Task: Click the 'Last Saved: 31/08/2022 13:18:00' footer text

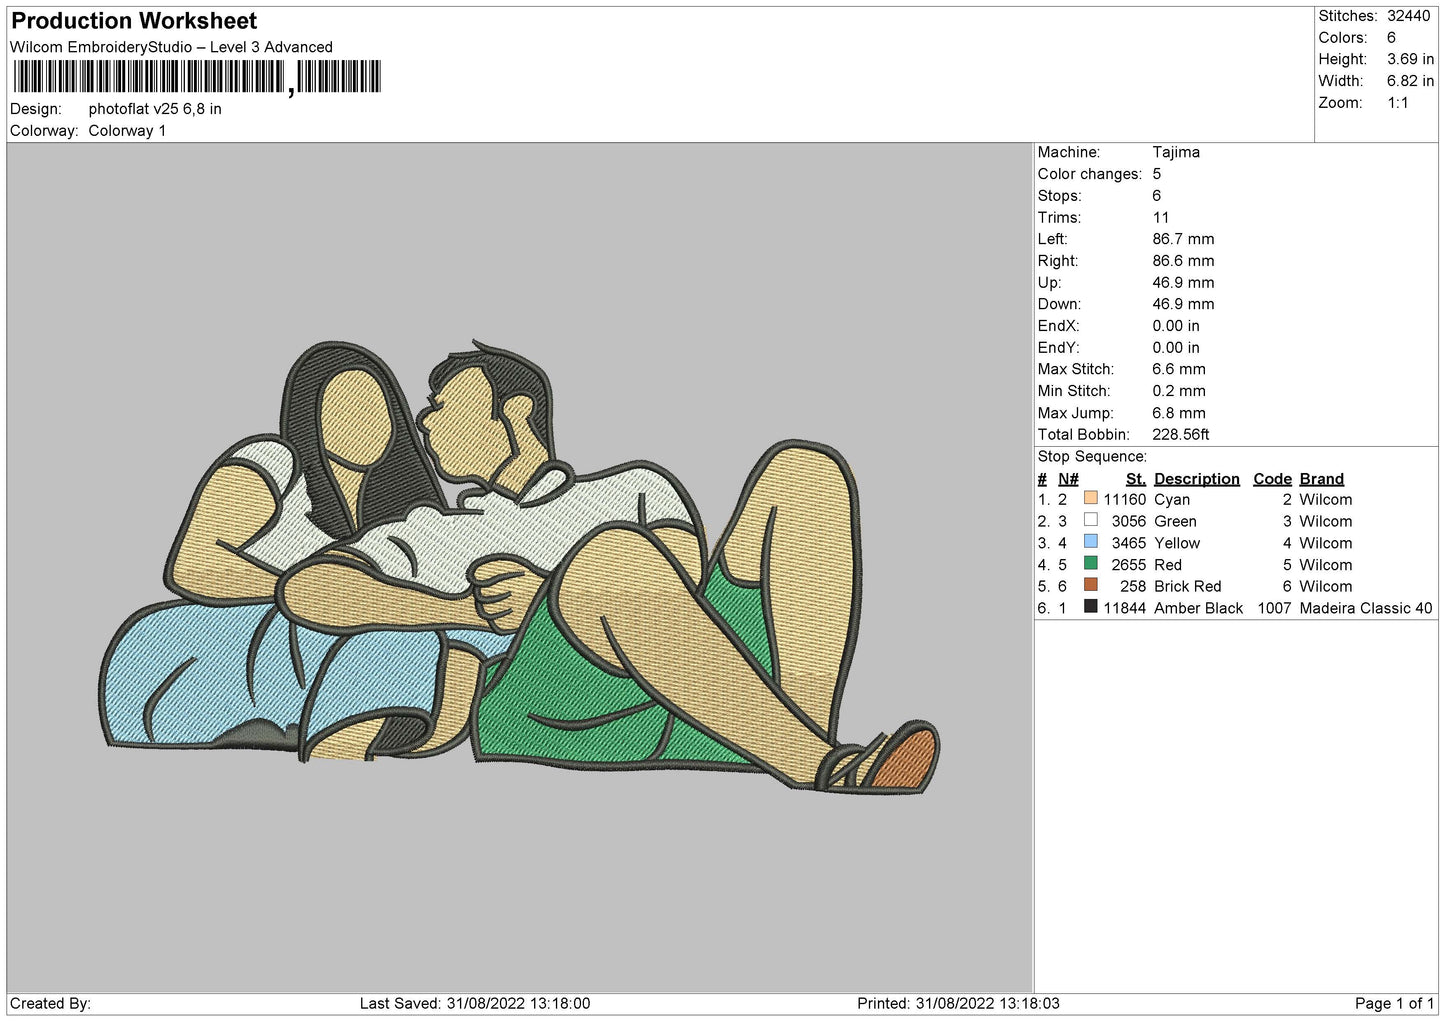Action: (475, 1003)
